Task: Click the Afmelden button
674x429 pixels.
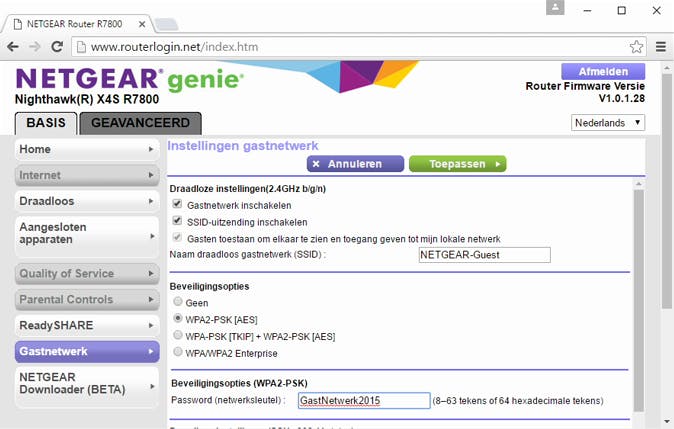Action: coord(603,71)
